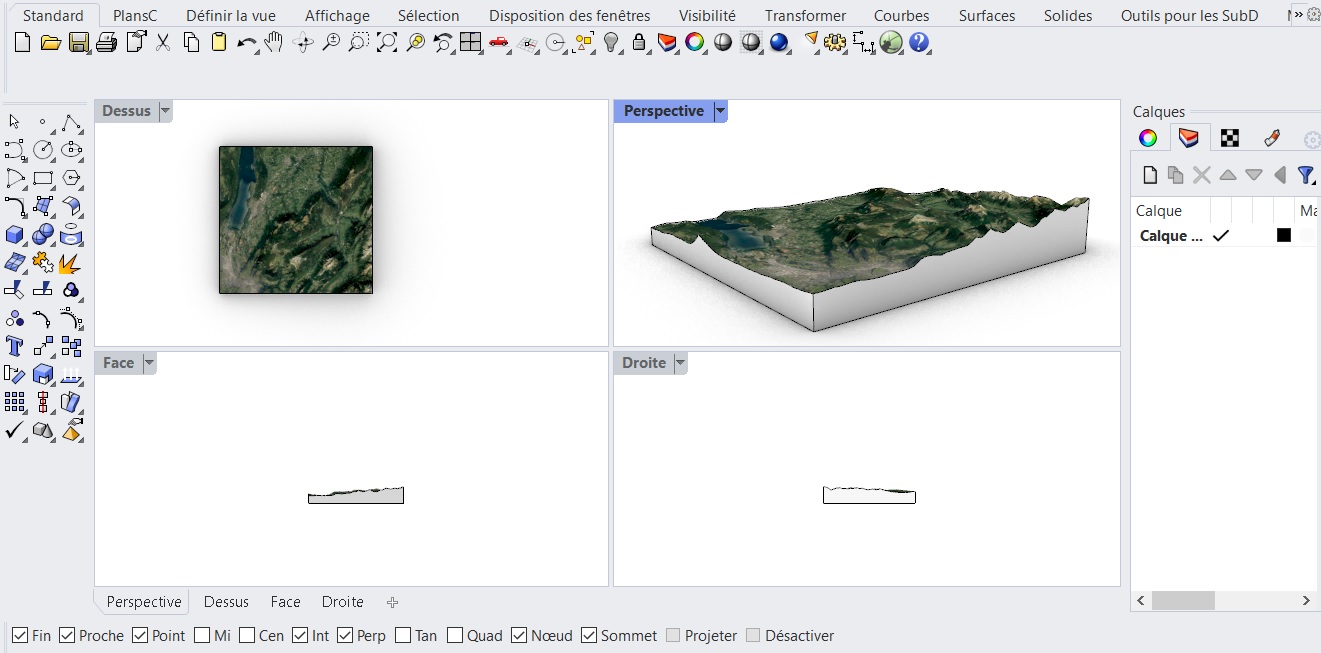Enable the Mi object snap checkbox
Viewport: 1321px width, 653px height.
point(203,636)
